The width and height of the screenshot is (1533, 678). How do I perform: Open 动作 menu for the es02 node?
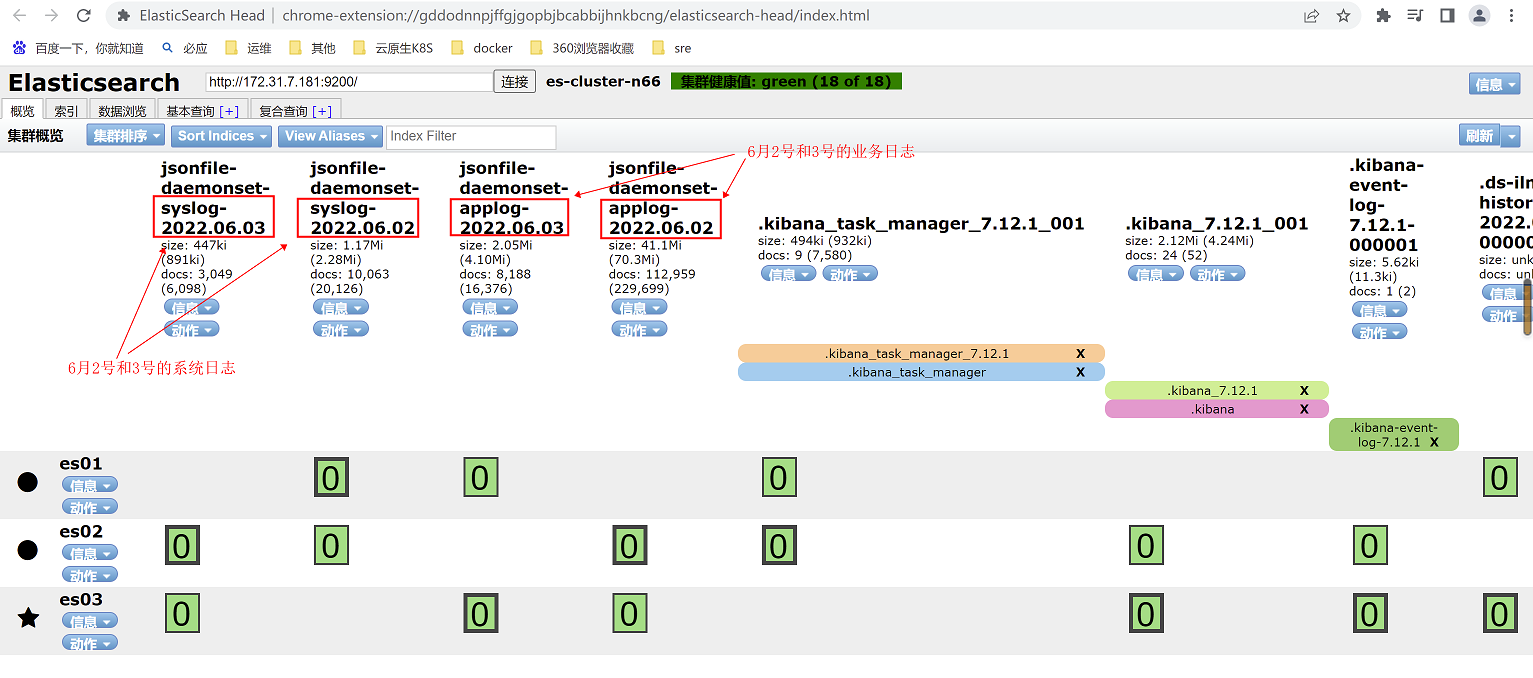[90, 575]
